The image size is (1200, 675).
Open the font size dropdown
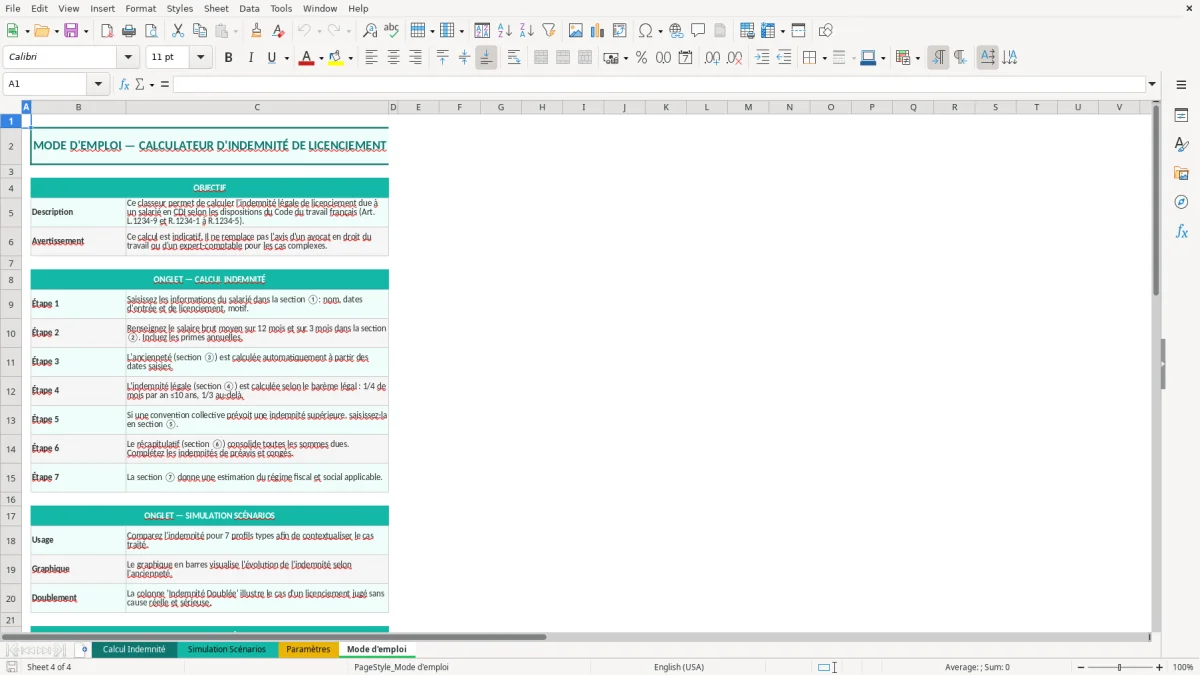(x=201, y=58)
